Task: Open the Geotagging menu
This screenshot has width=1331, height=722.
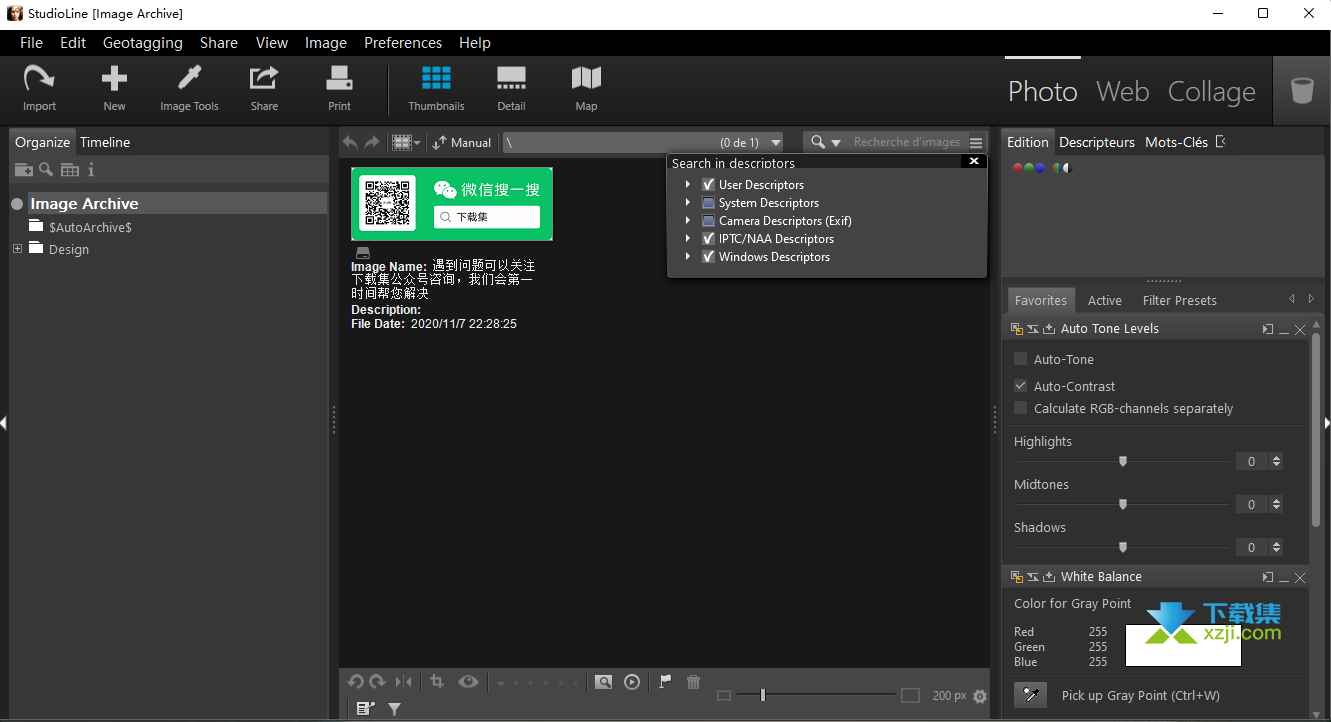Action: tap(143, 43)
